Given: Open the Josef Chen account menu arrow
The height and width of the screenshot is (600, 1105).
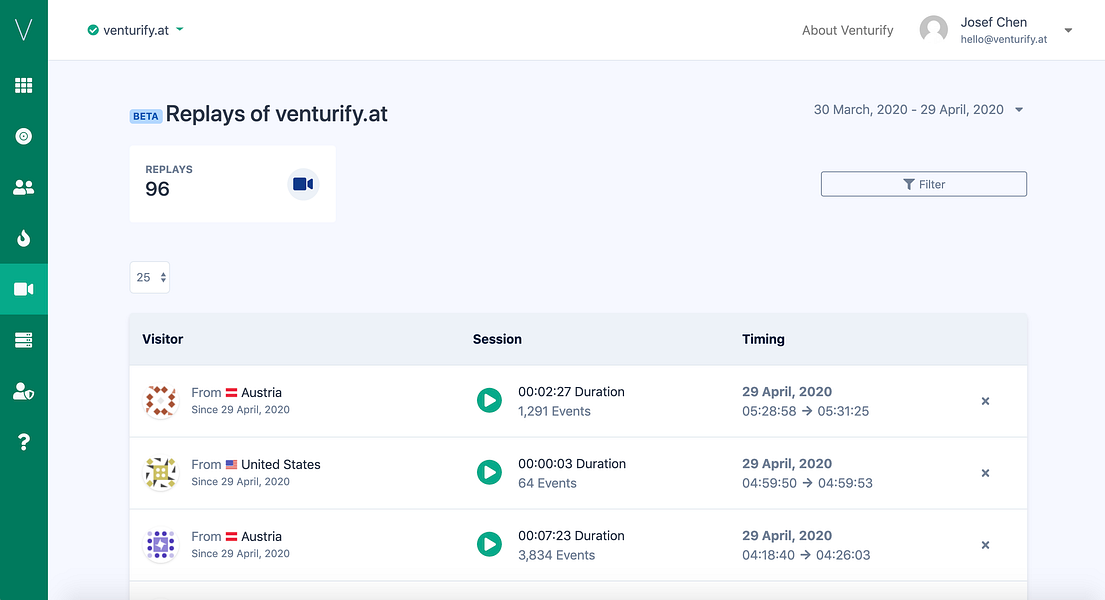Looking at the screenshot, I should 1068,30.
